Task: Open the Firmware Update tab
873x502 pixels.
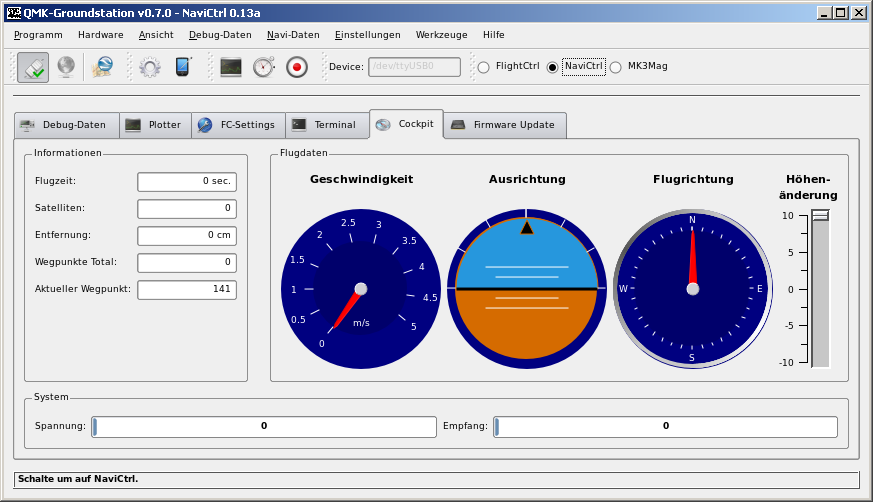Action: pos(505,125)
